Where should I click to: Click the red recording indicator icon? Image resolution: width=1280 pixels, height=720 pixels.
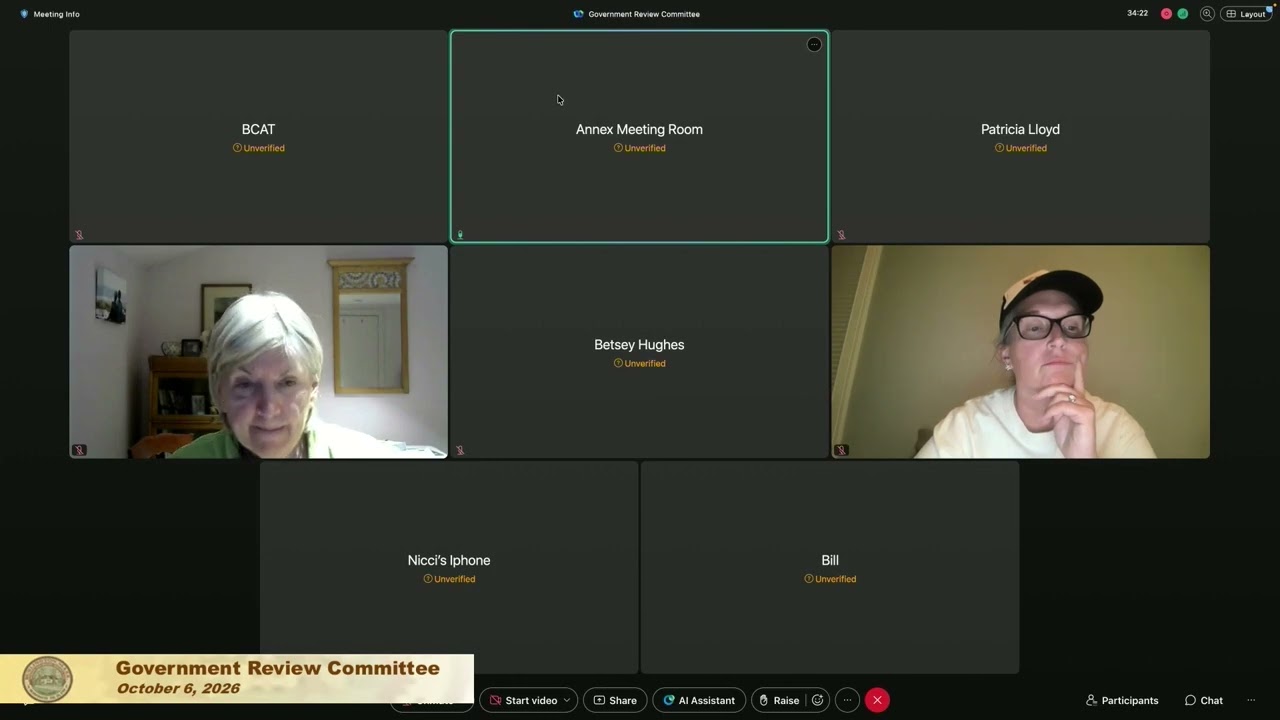tap(1166, 14)
